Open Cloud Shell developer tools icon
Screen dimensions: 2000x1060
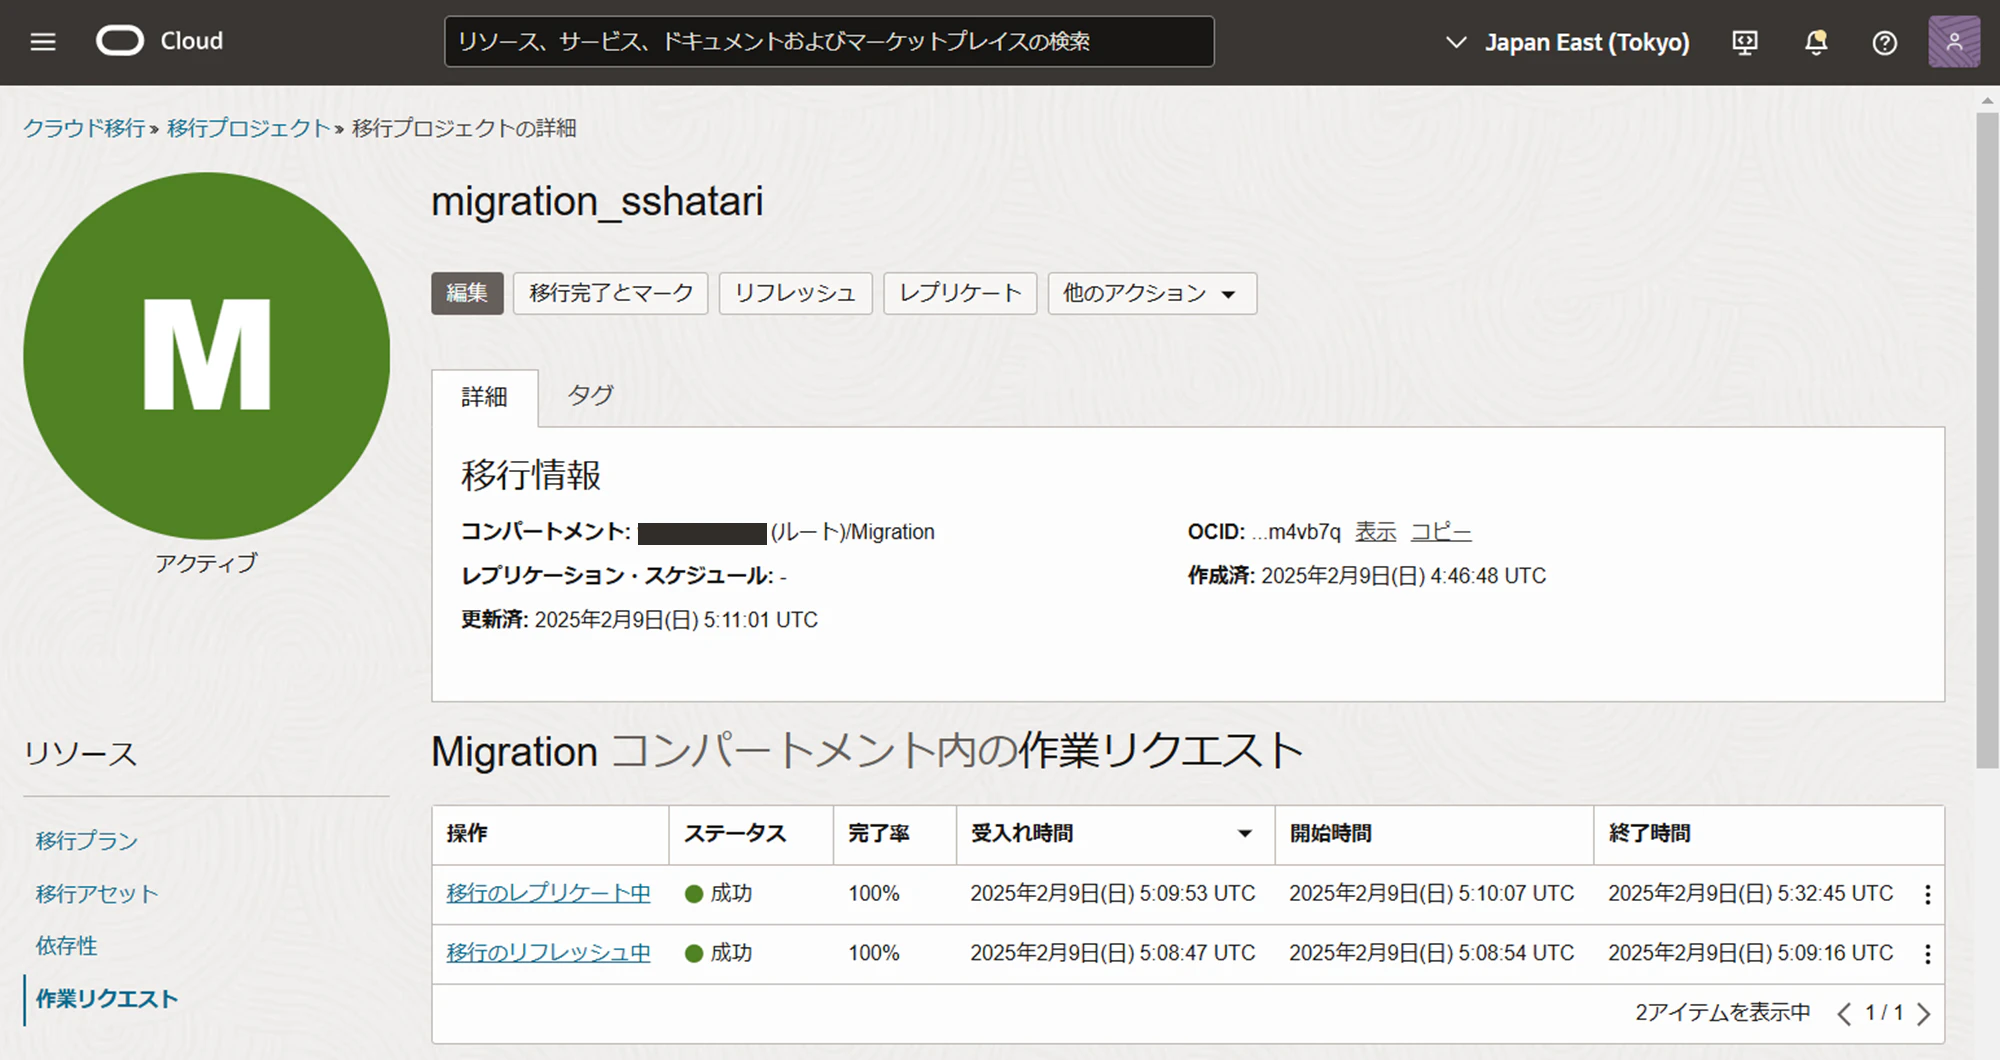(1745, 42)
